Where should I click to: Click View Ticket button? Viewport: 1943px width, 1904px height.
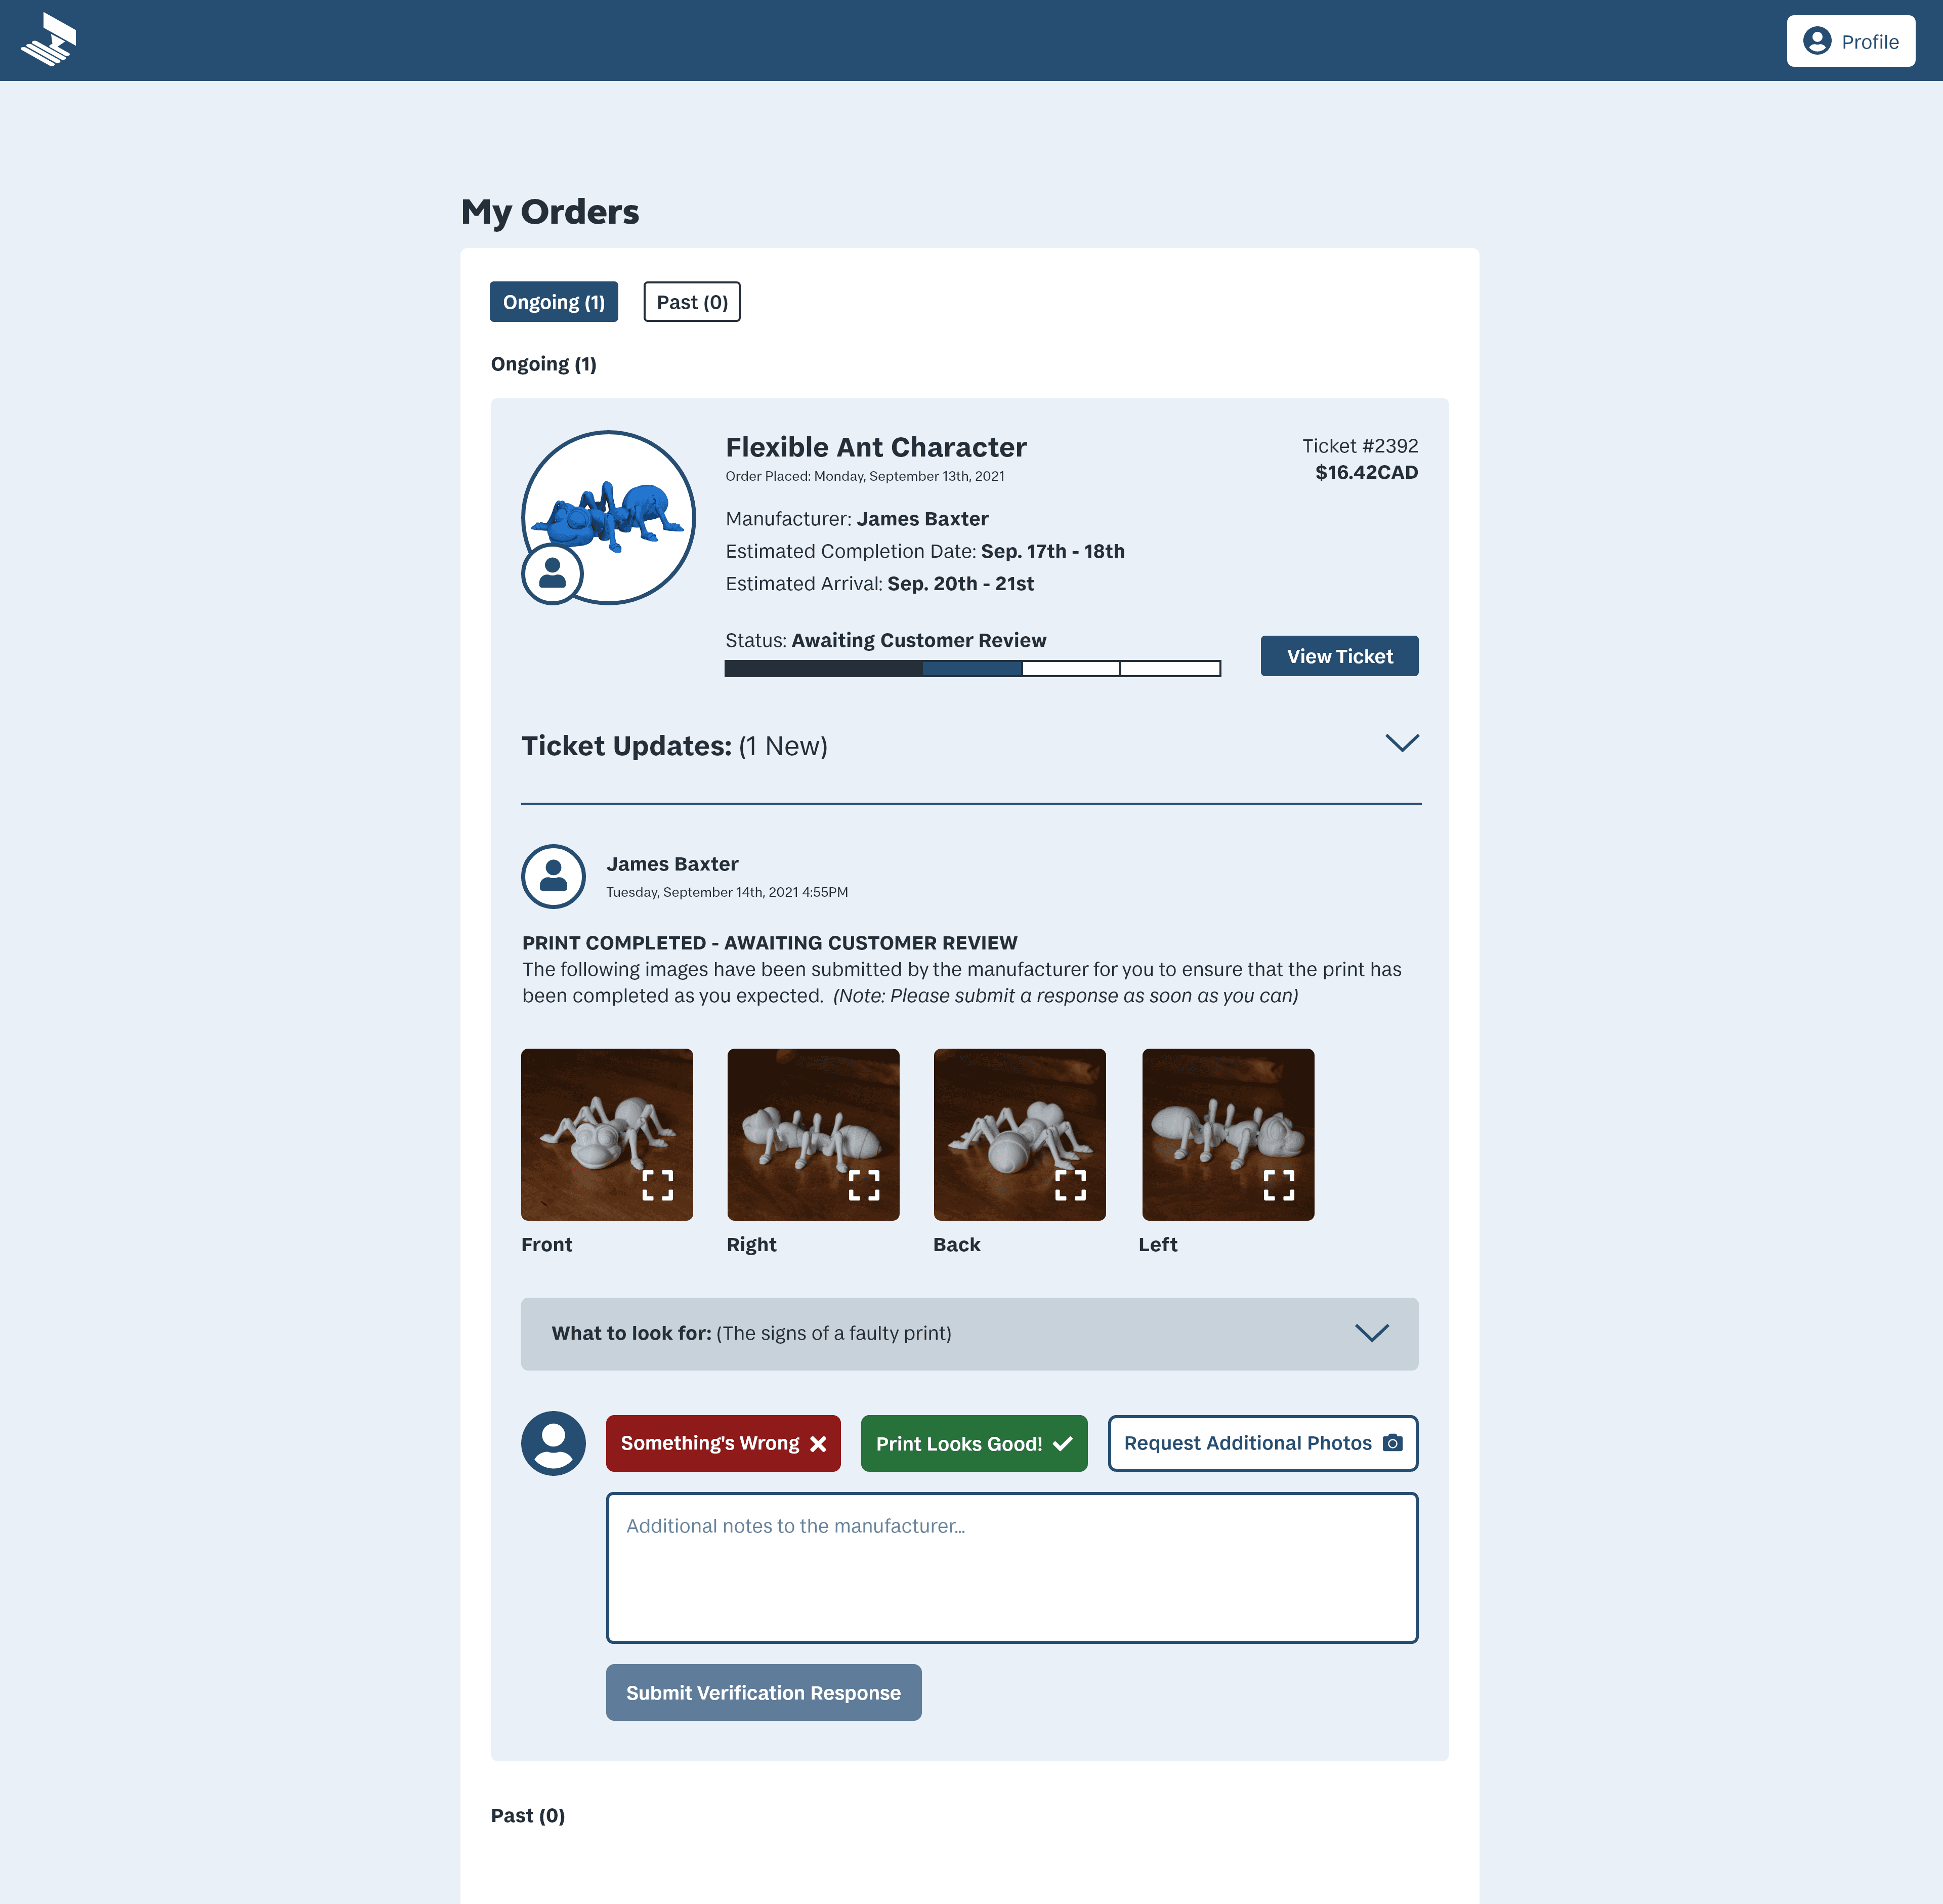[x=1340, y=655]
